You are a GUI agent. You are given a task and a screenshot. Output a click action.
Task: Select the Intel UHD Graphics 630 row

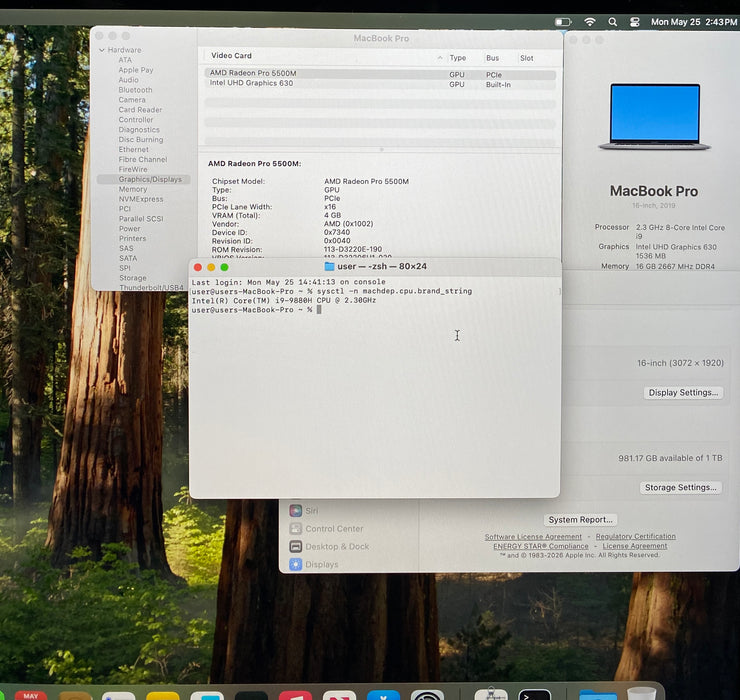(x=380, y=84)
